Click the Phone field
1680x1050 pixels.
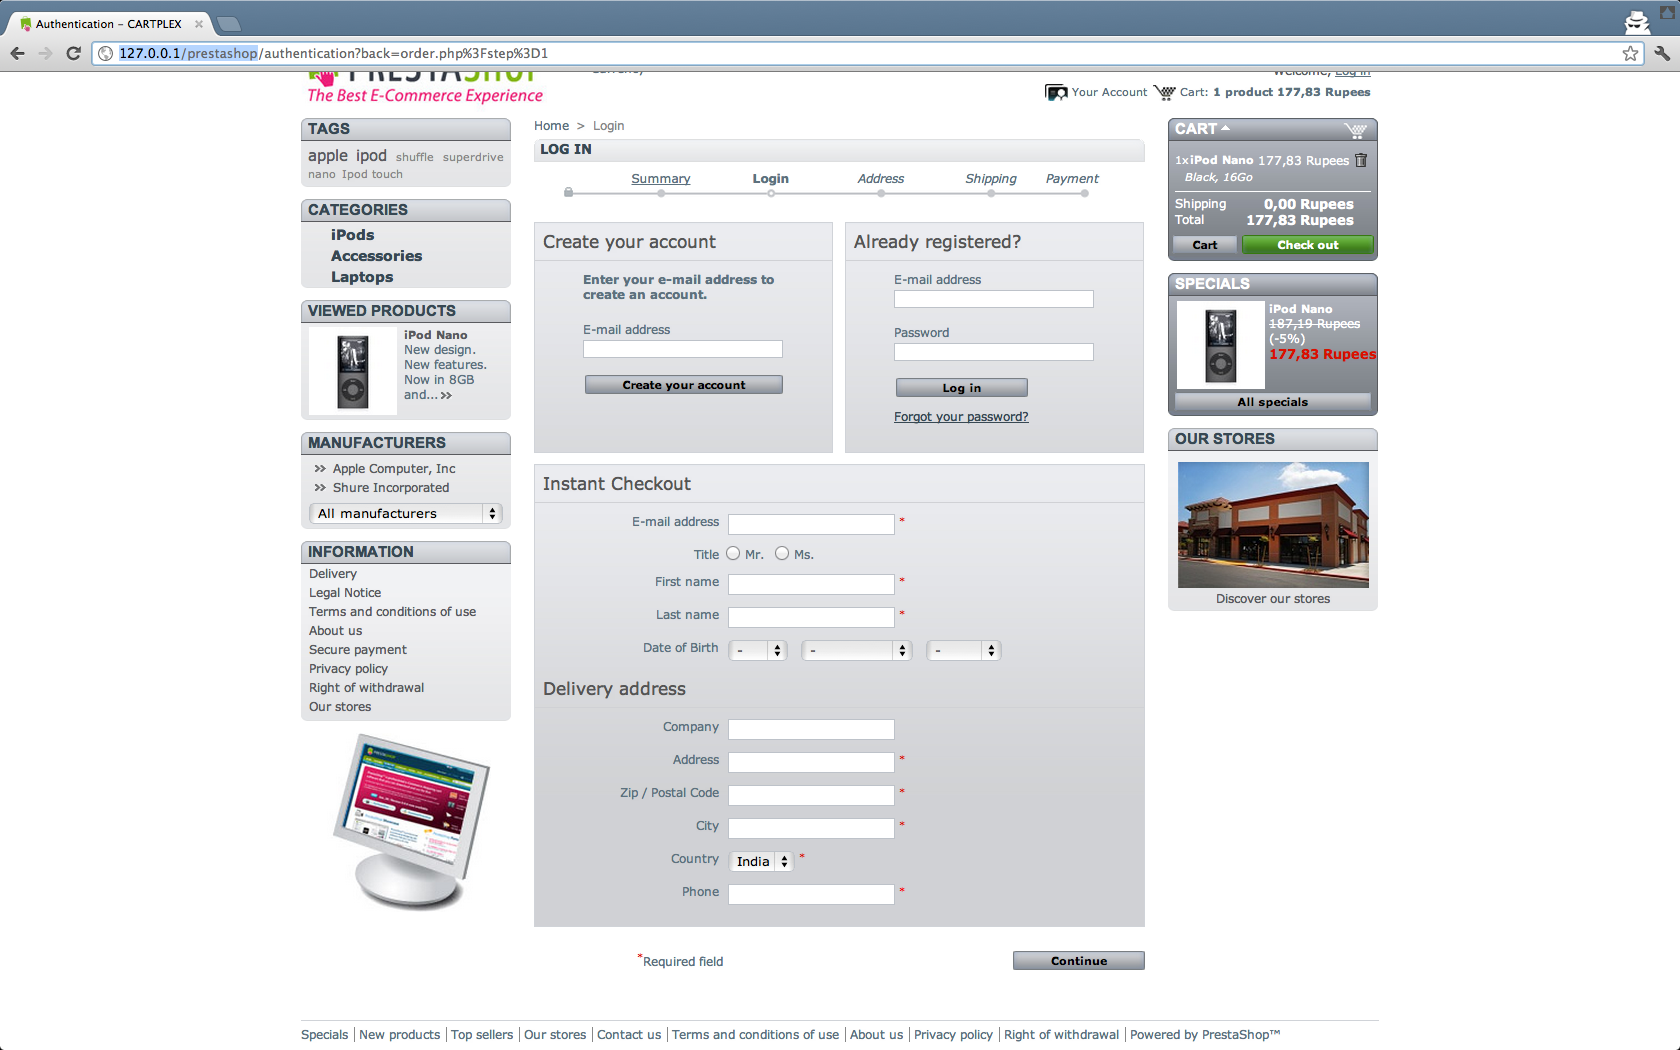811,894
